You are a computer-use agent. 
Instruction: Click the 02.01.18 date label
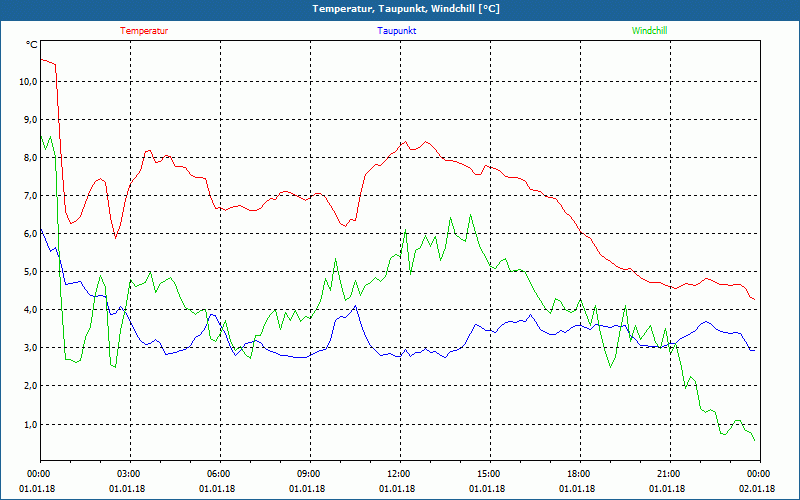click(x=757, y=489)
